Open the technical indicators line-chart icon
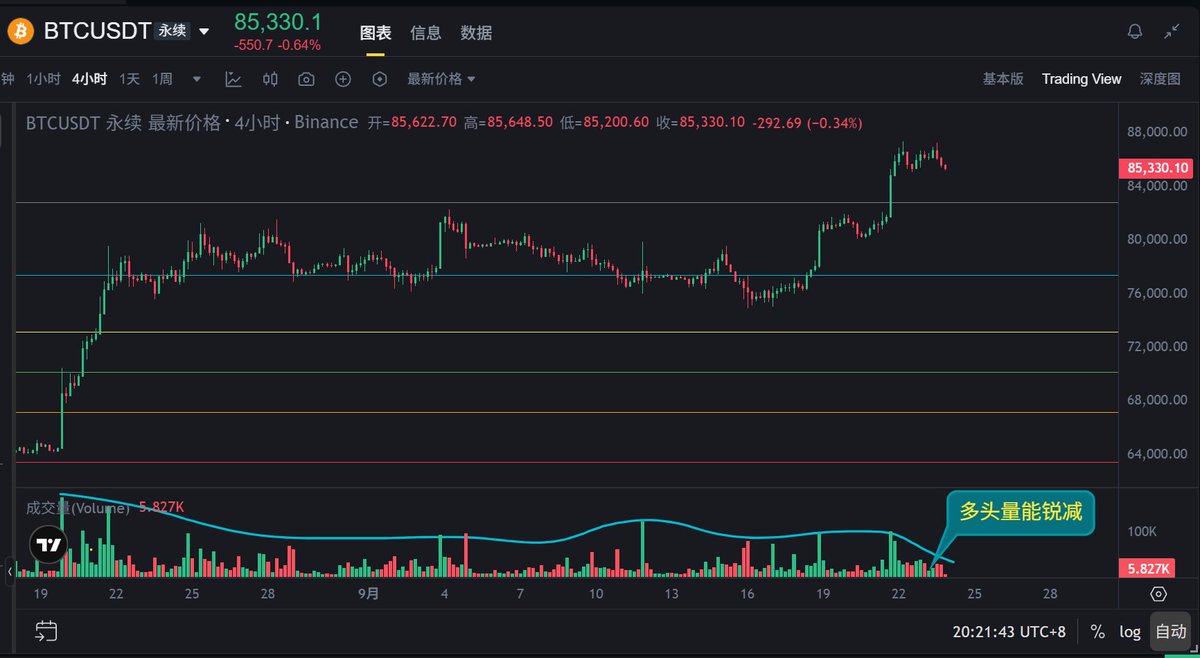The height and width of the screenshot is (658, 1200). coord(233,79)
